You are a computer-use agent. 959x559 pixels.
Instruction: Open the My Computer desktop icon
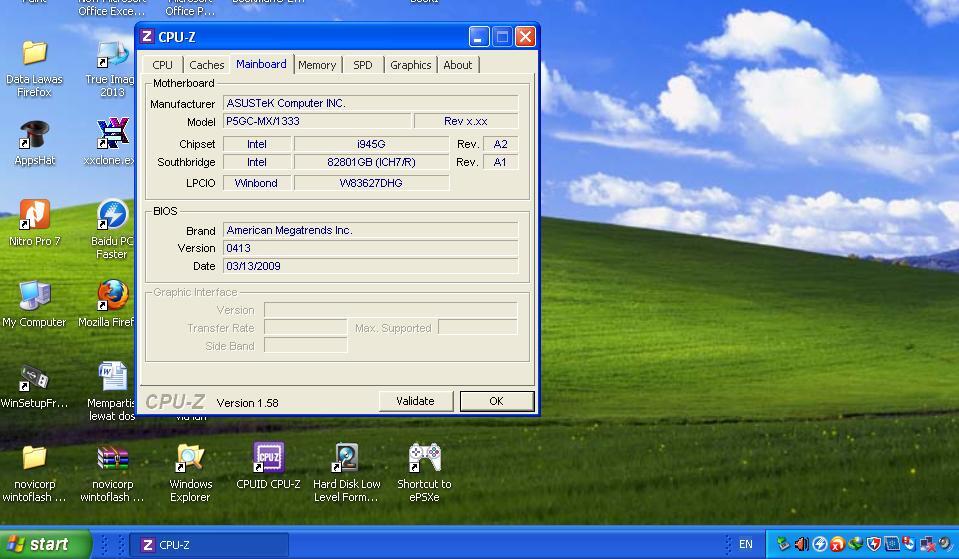click(x=34, y=295)
